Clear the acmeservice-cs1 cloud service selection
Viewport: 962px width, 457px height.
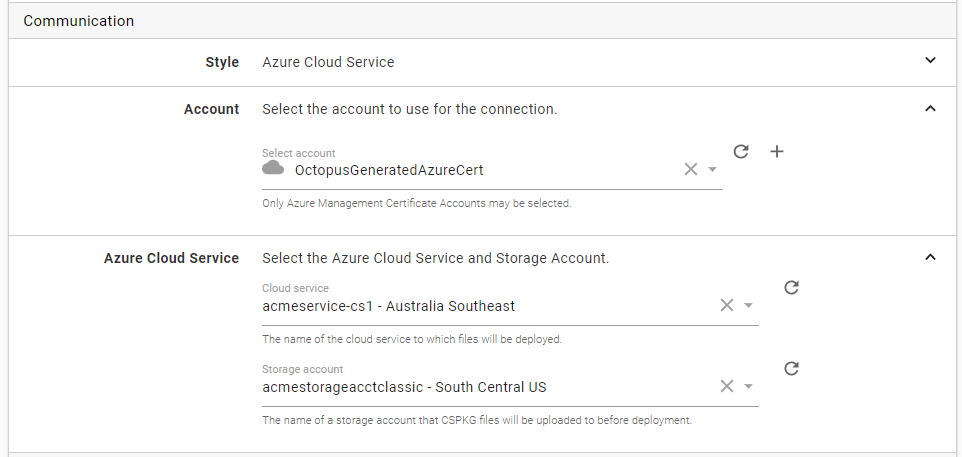click(x=727, y=306)
